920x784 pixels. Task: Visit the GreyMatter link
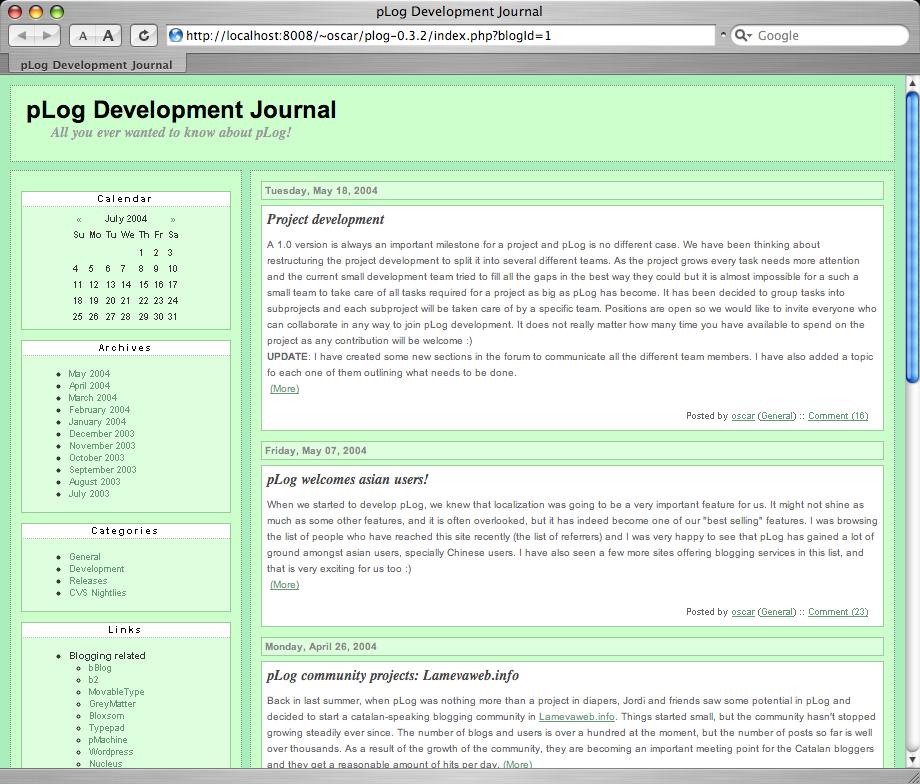[x=112, y=704]
